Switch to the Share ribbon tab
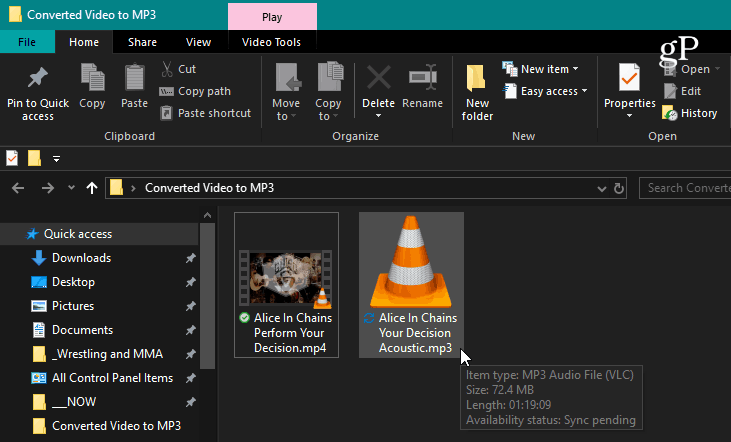The width and height of the screenshot is (731, 442). click(x=142, y=42)
